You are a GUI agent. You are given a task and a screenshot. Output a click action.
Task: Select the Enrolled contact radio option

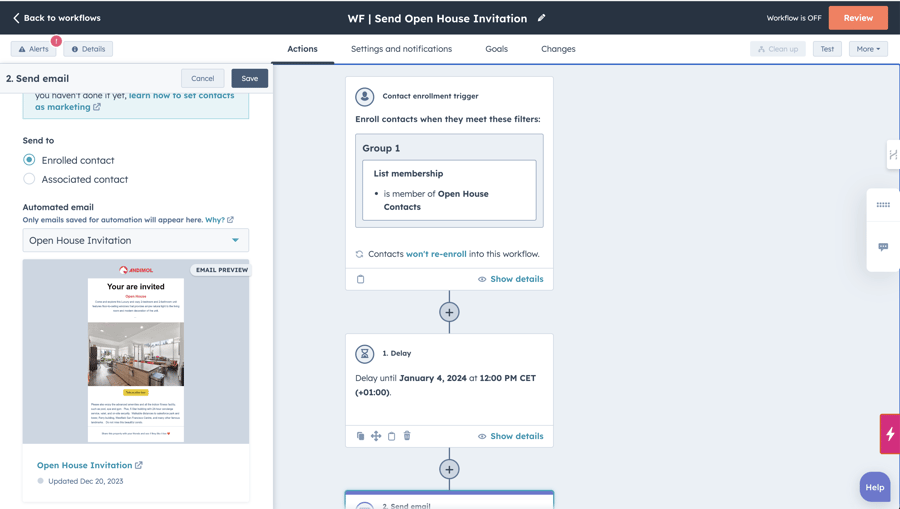(x=29, y=160)
